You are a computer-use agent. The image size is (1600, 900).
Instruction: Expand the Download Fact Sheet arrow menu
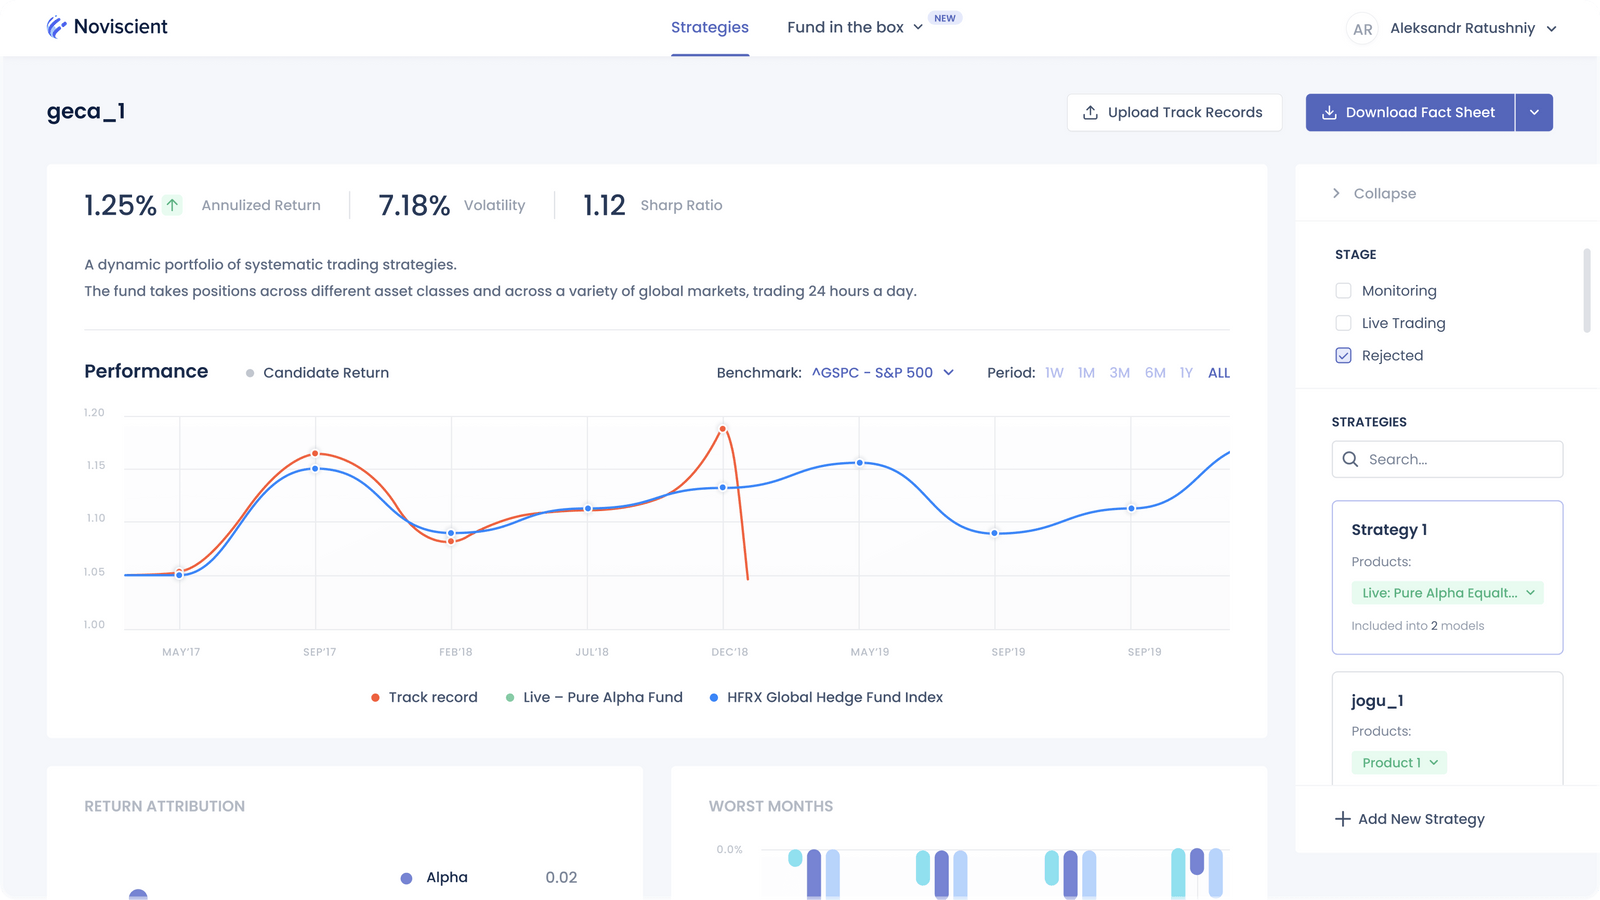[x=1534, y=113]
